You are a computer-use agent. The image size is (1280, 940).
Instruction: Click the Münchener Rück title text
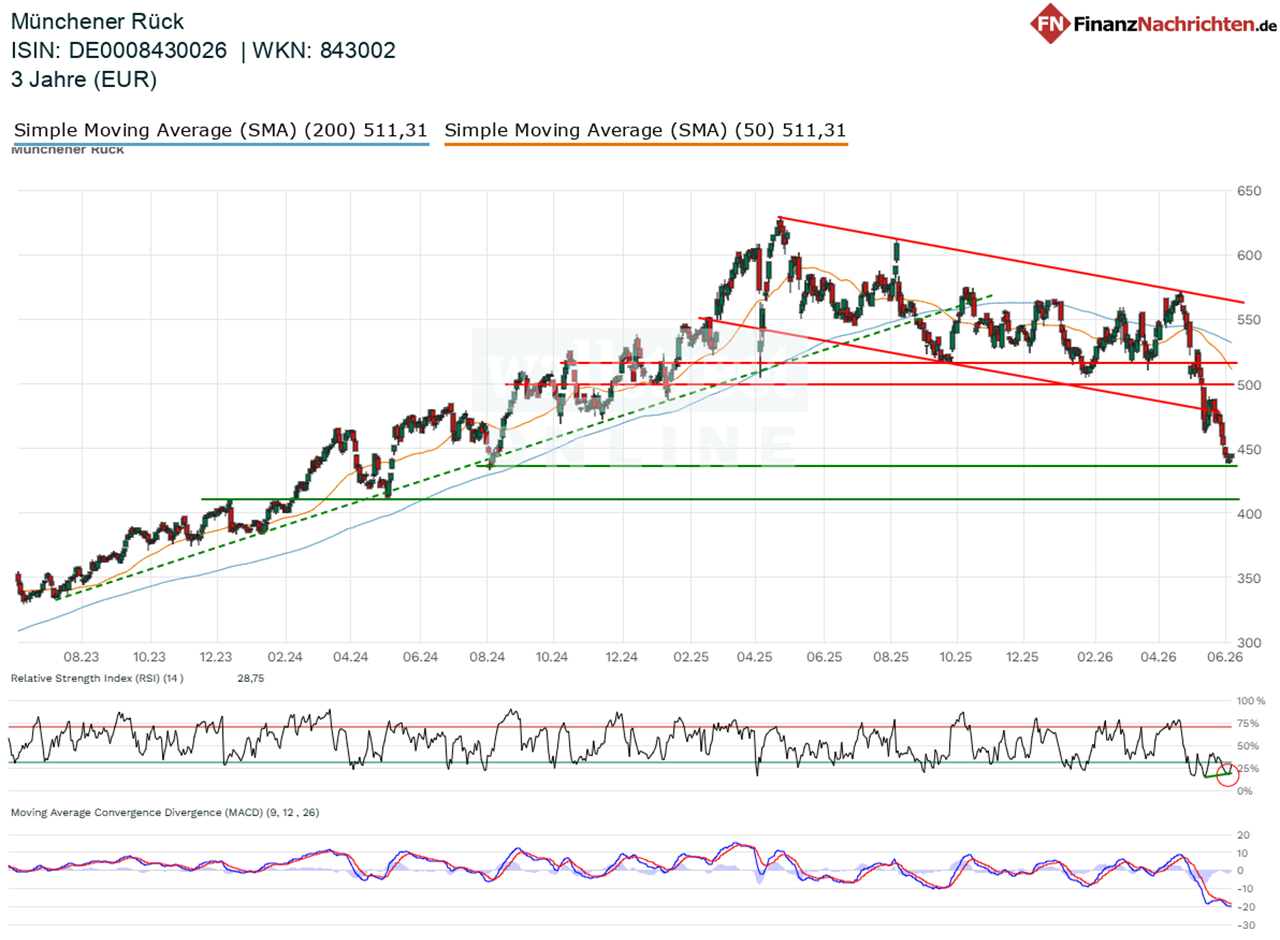(97, 21)
